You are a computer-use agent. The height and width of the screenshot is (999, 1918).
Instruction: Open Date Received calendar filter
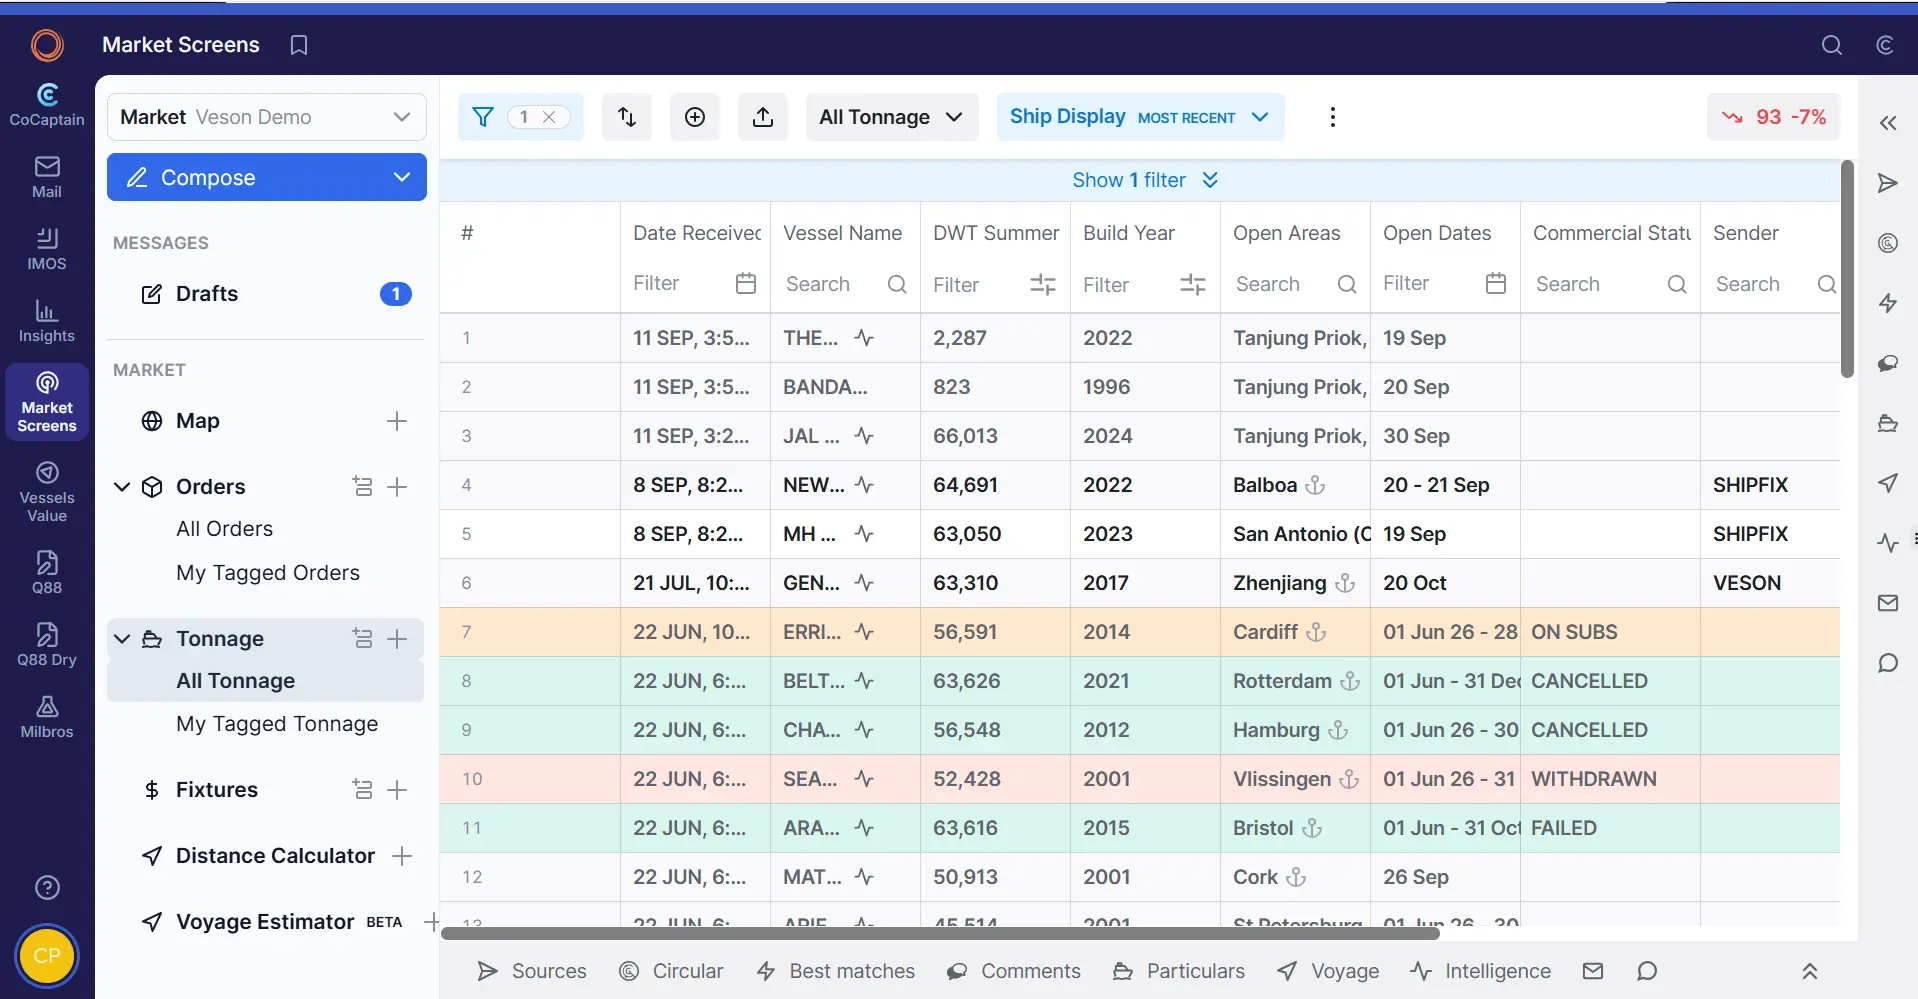[x=745, y=283]
